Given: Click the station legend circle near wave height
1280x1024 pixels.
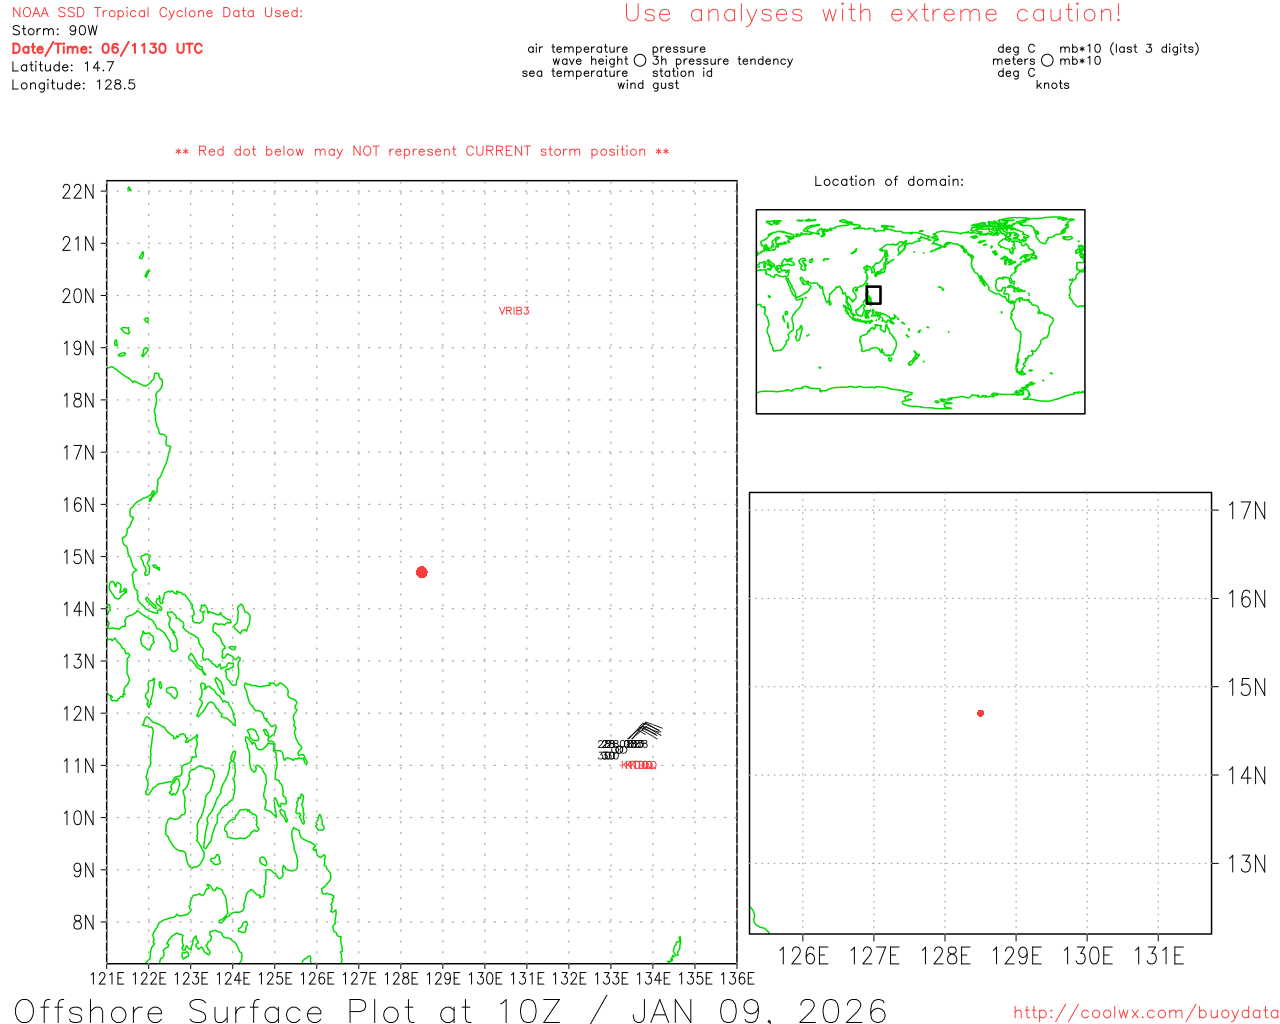Looking at the screenshot, I should (x=640, y=61).
